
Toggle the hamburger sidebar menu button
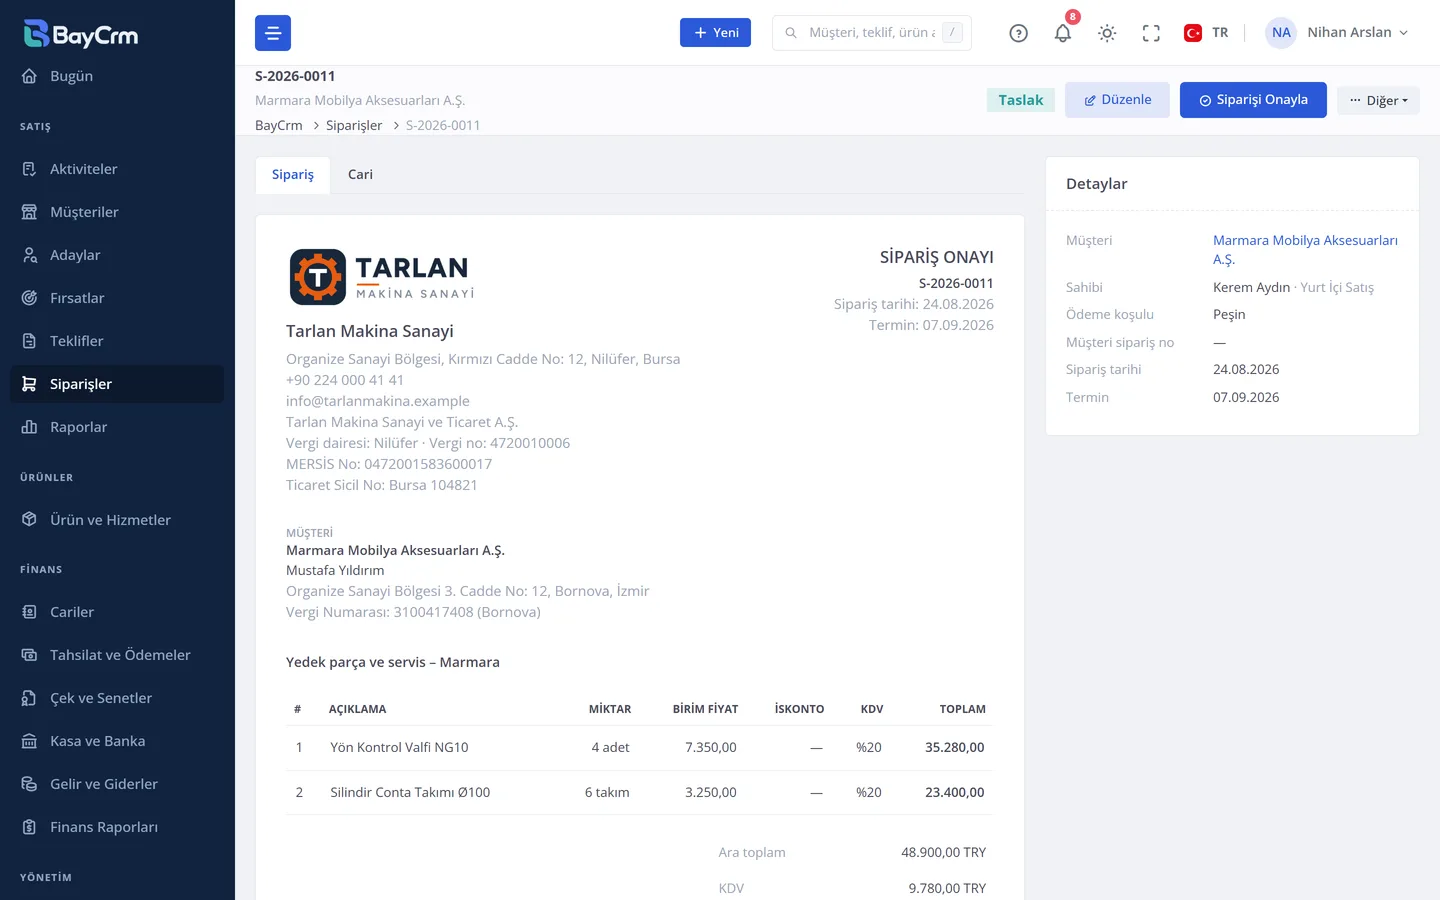point(273,33)
